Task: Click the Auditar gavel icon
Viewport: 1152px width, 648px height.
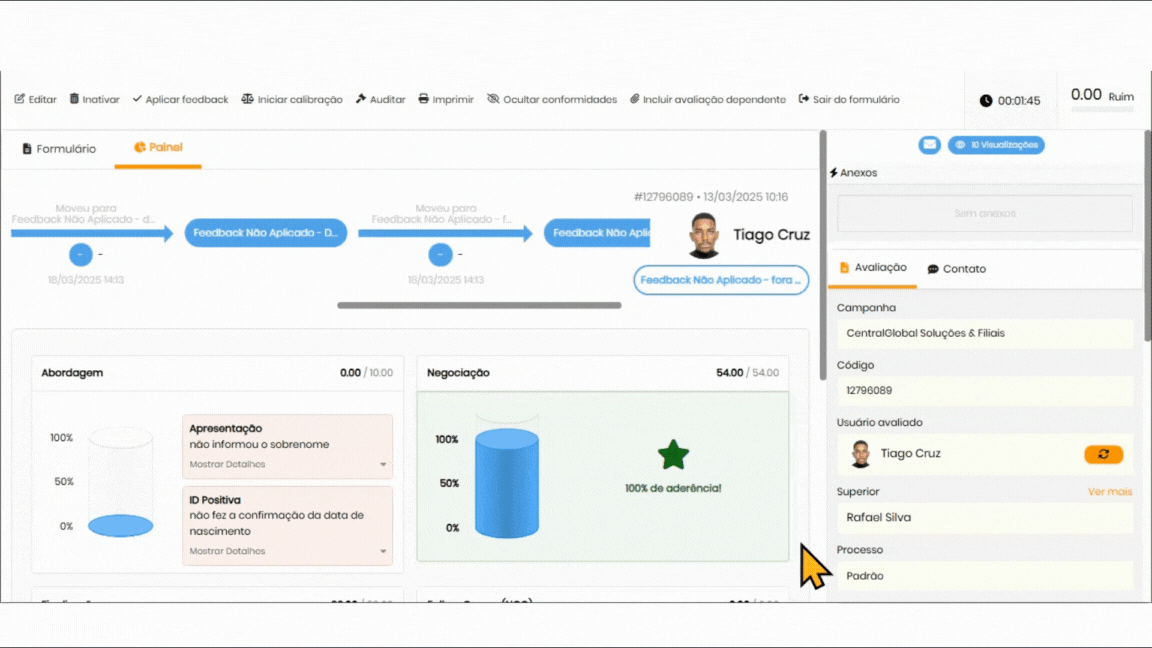Action: (361, 100)
